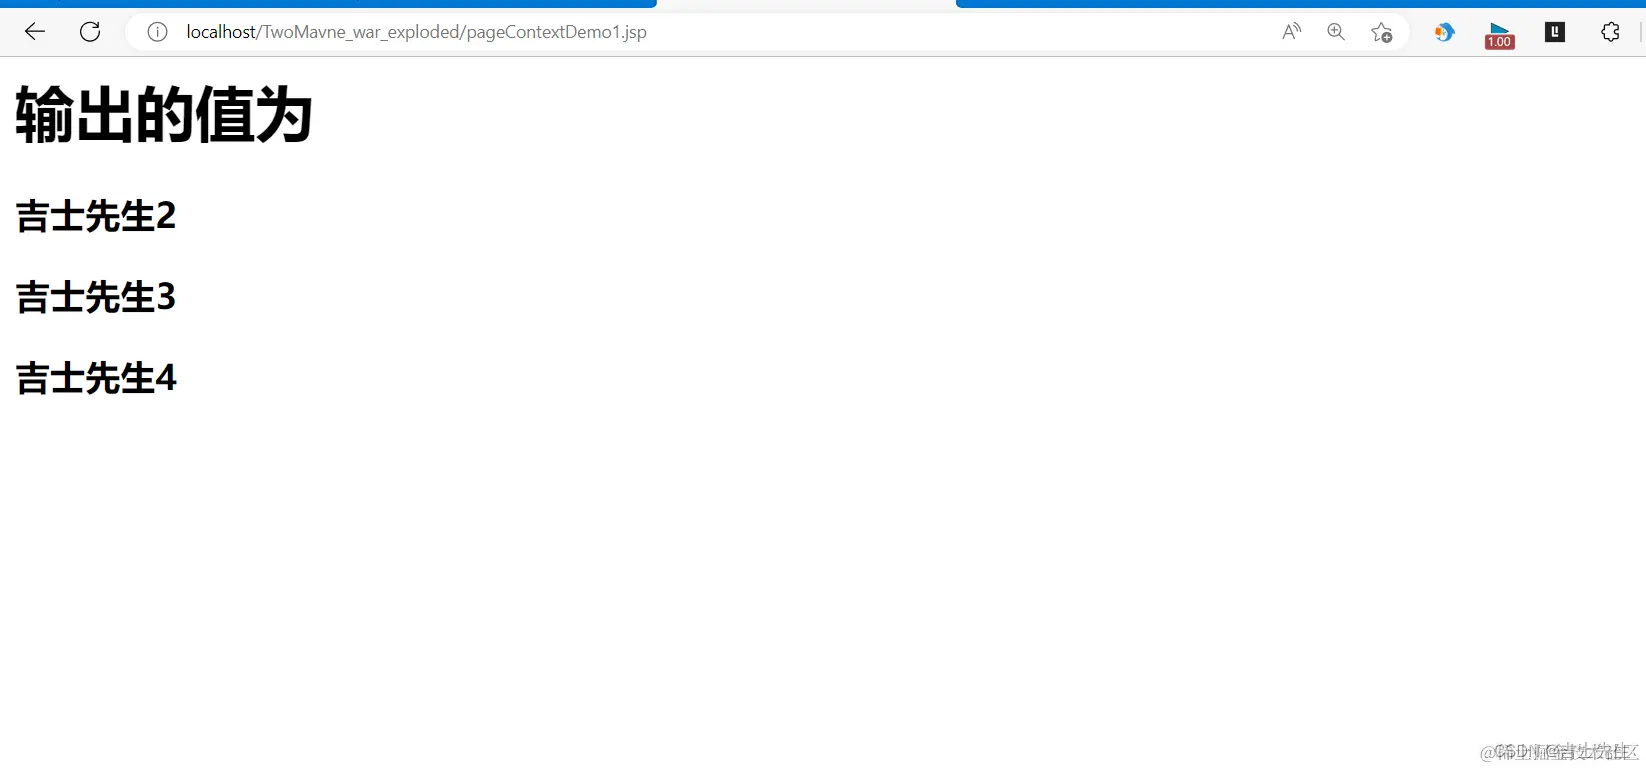This screenshot has height=769, width=1646.
Task: Click the text 吉士先生3
Action: coord(96,297)
